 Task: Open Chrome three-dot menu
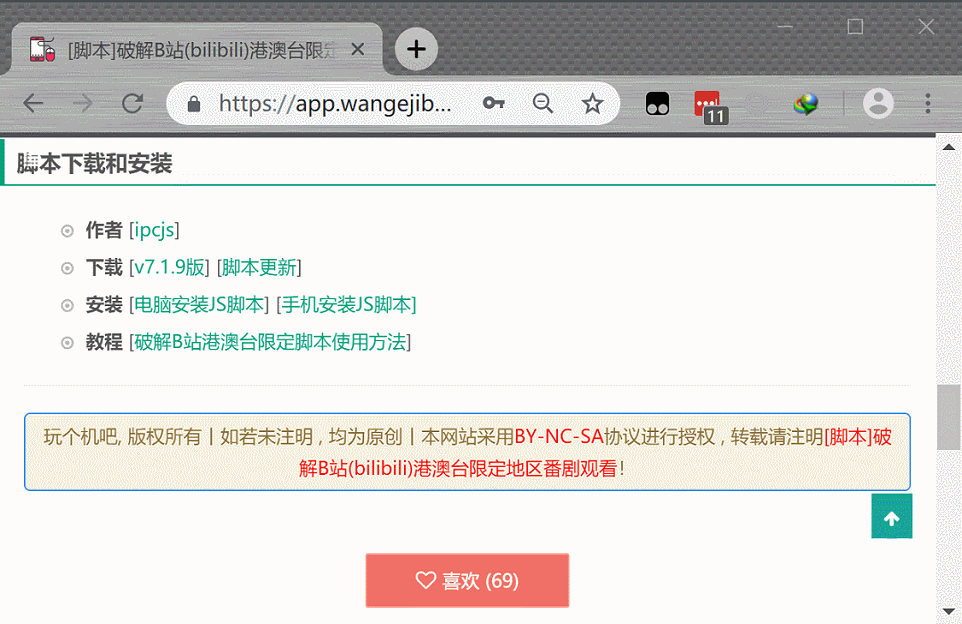tap(928, 103)
